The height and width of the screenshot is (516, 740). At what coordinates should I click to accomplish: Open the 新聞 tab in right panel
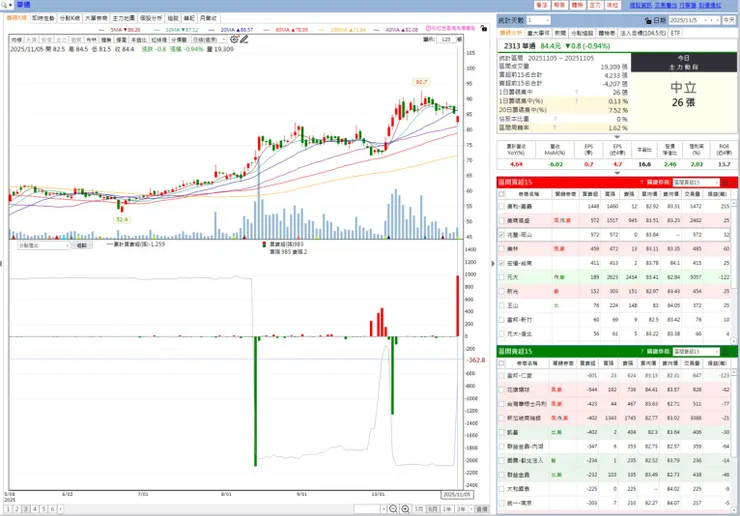pos(560,33)
